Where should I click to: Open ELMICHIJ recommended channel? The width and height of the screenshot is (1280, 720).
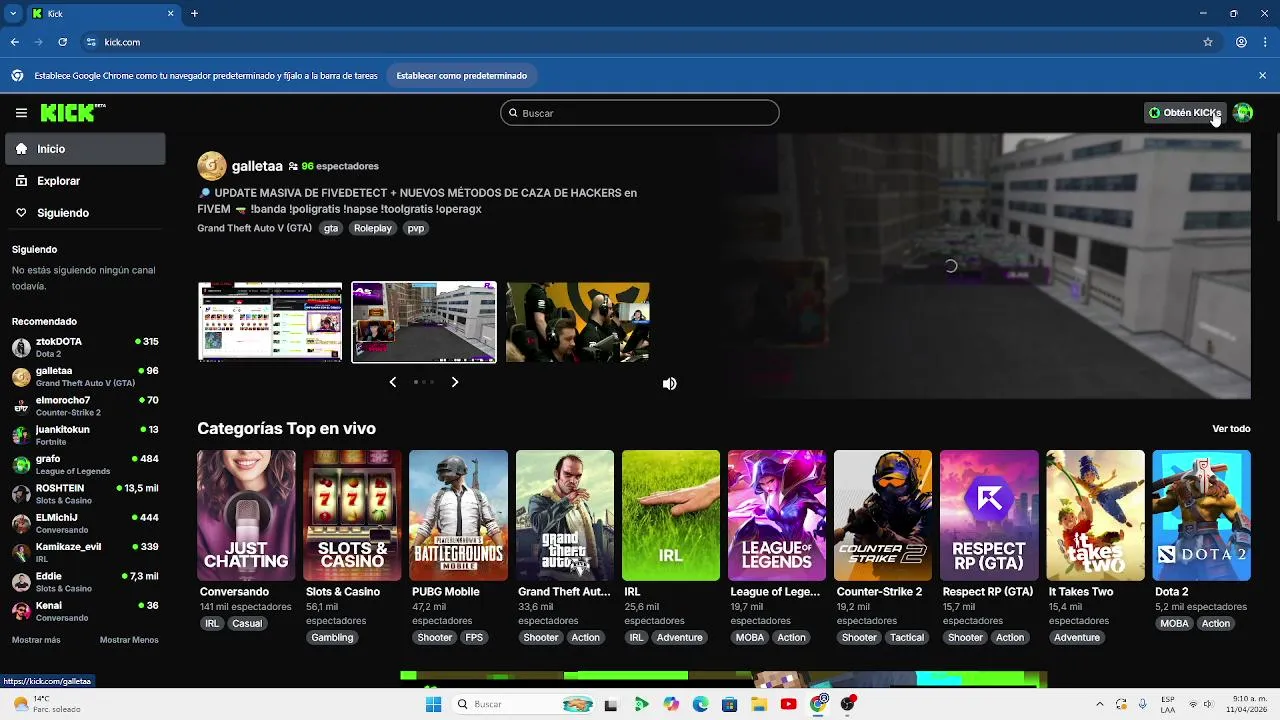[85, 523]
